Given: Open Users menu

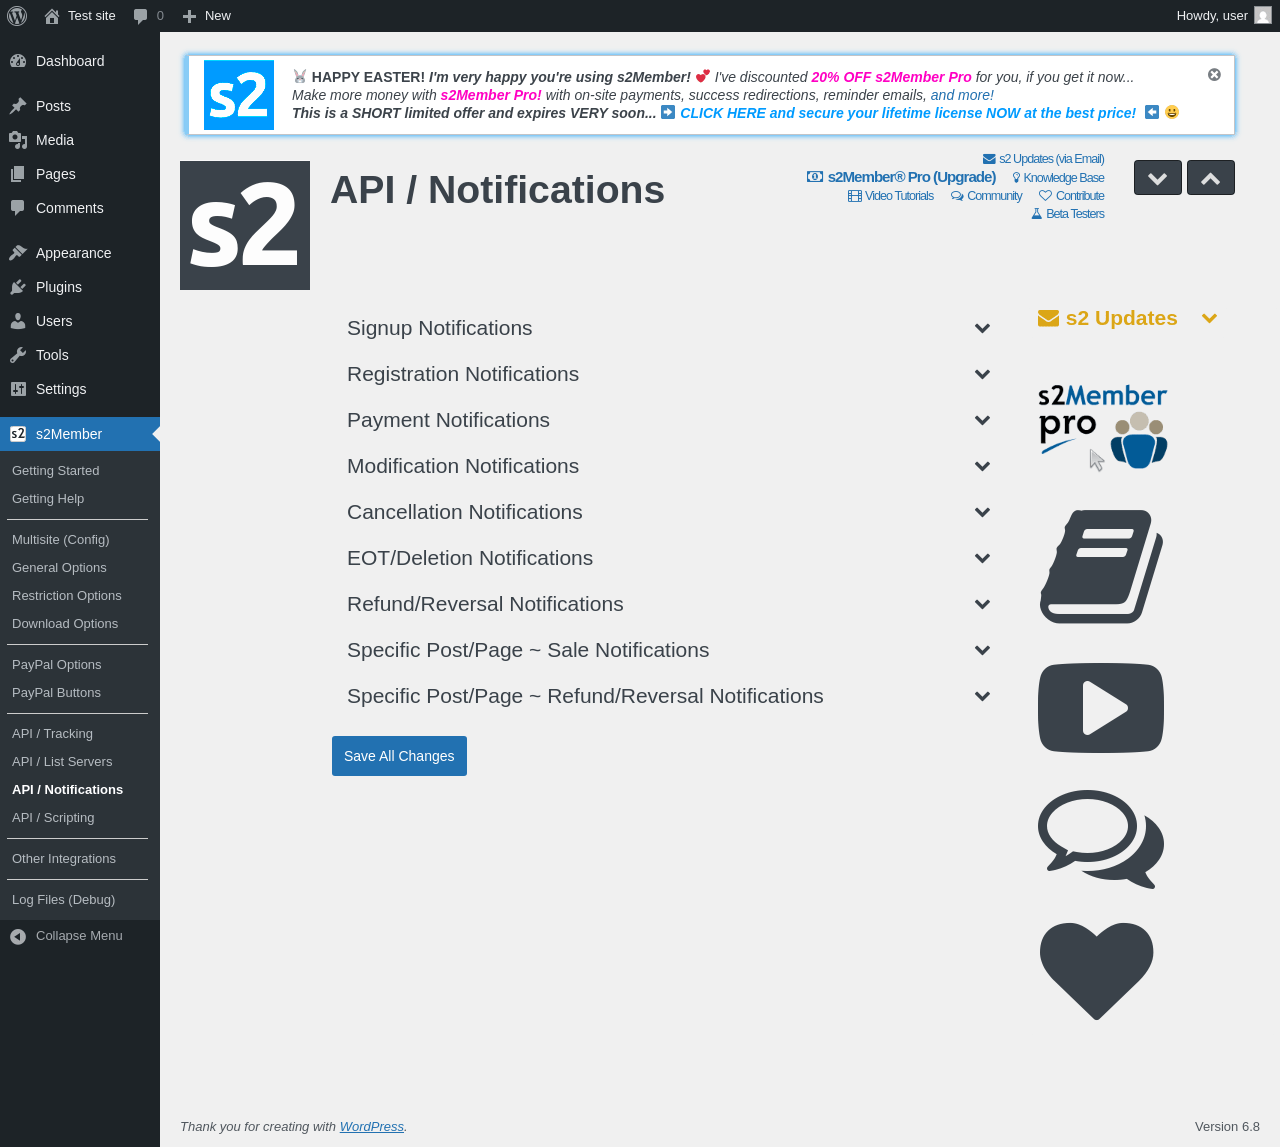Looking at the screenshot, I should point(80,321).
